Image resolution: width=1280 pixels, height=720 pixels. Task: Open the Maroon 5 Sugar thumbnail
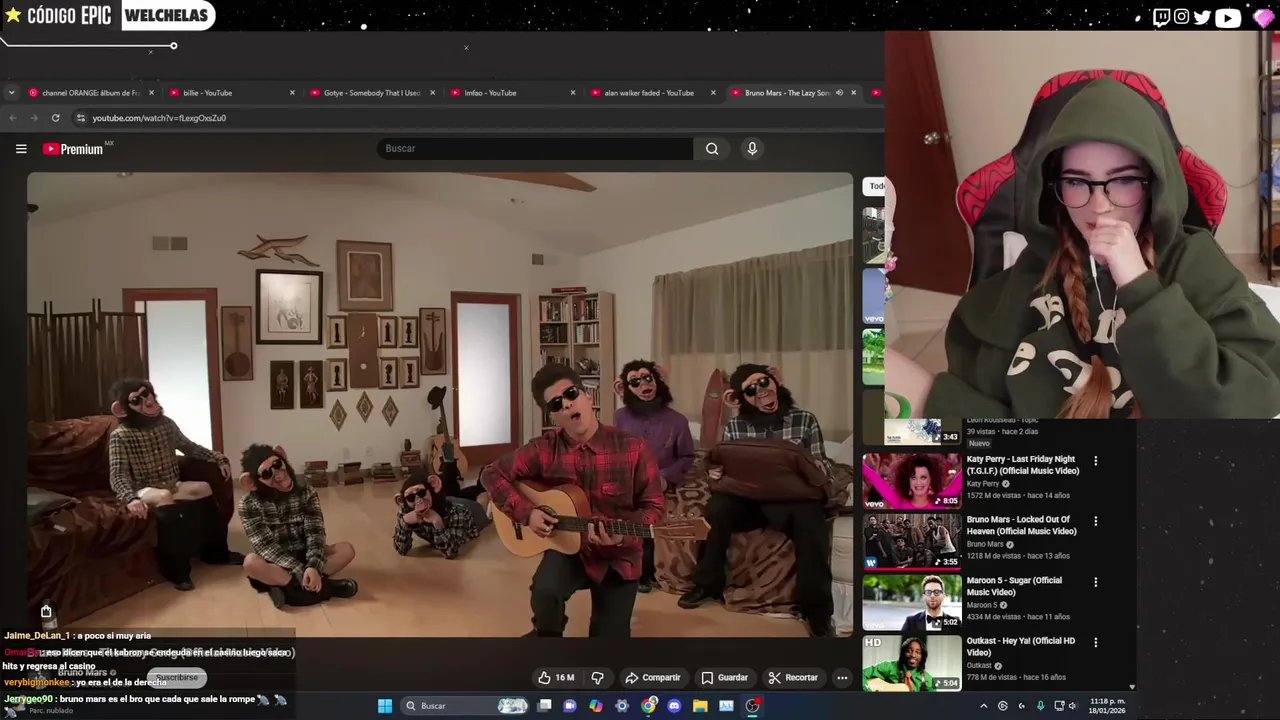coord(912,601)
